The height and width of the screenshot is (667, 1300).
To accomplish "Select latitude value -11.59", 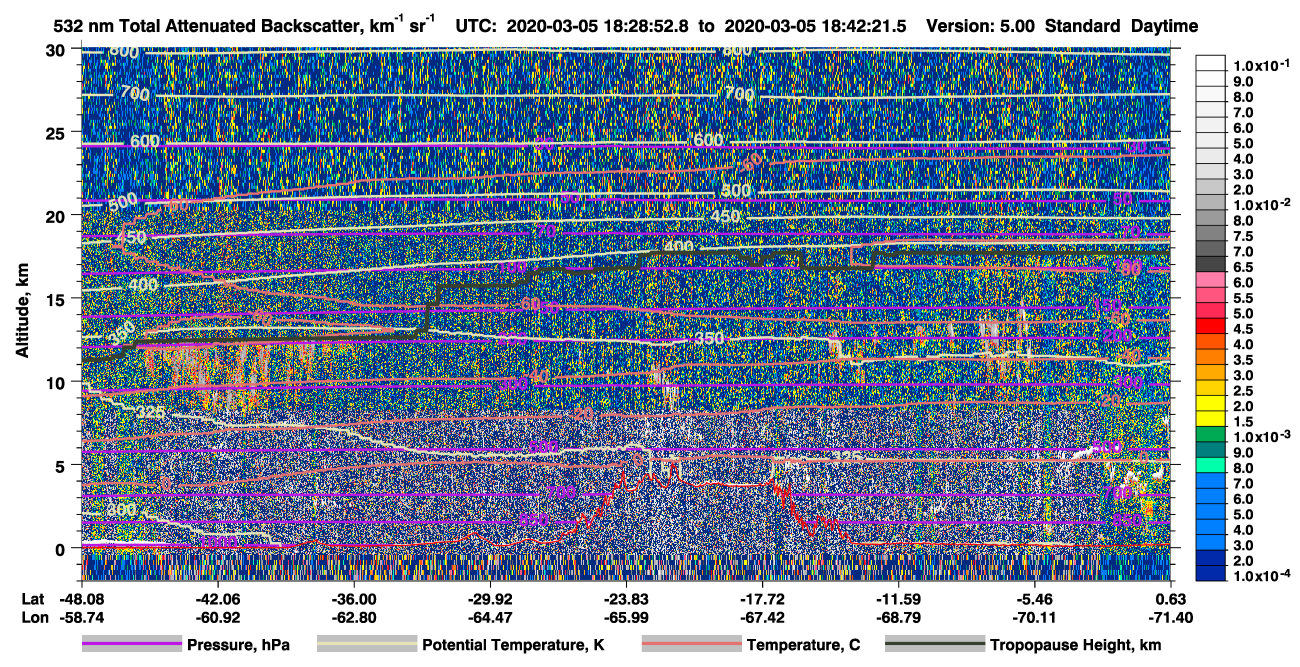I will pyautogui.click(x=899, y=598).
